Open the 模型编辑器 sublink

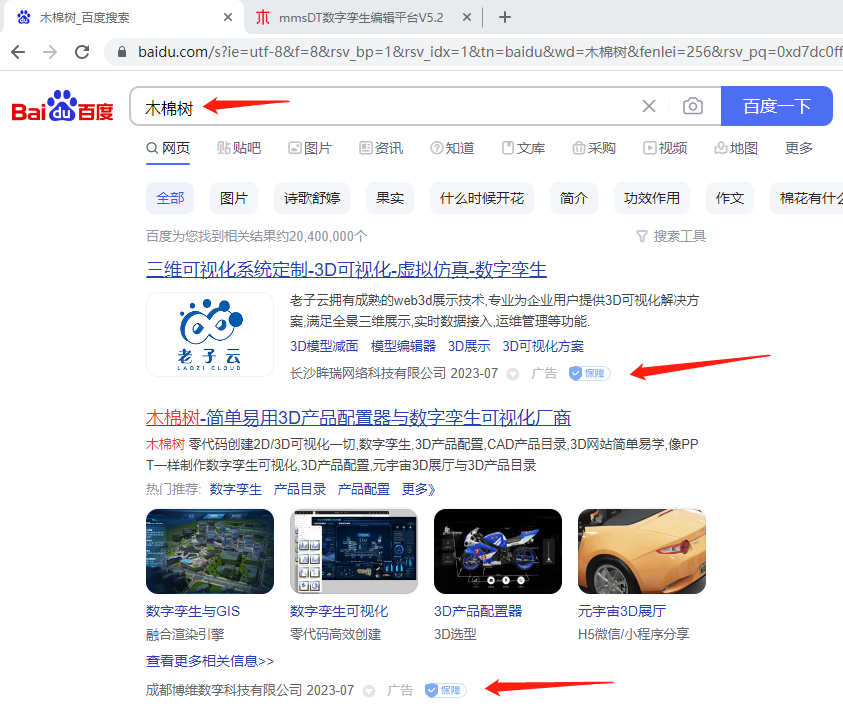(x=403, y=346)
